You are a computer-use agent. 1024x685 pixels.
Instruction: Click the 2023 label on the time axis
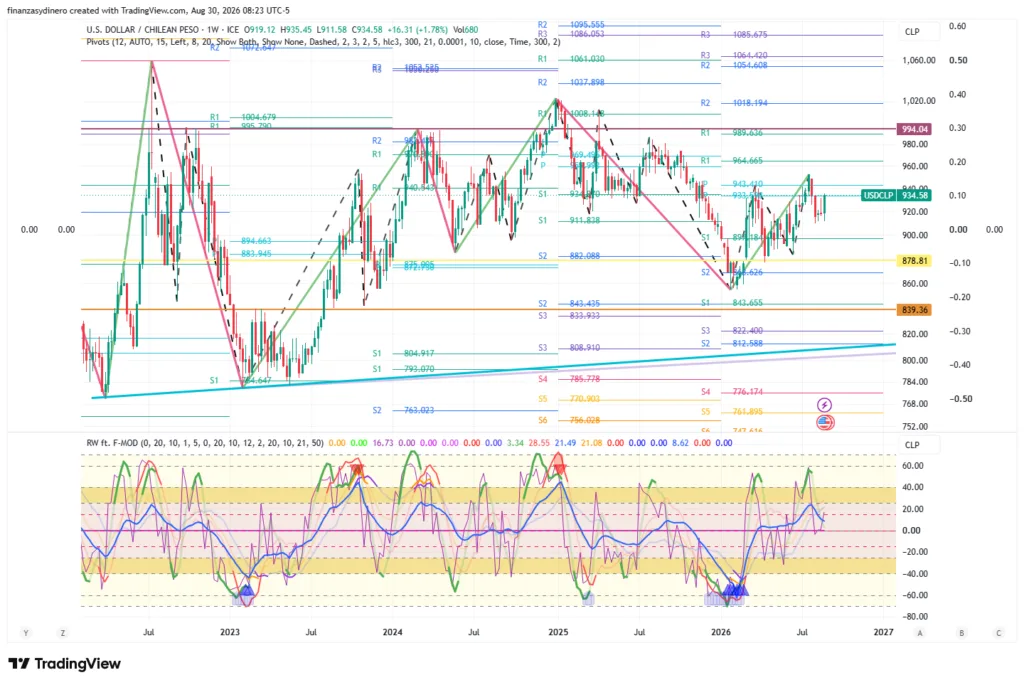230,631
